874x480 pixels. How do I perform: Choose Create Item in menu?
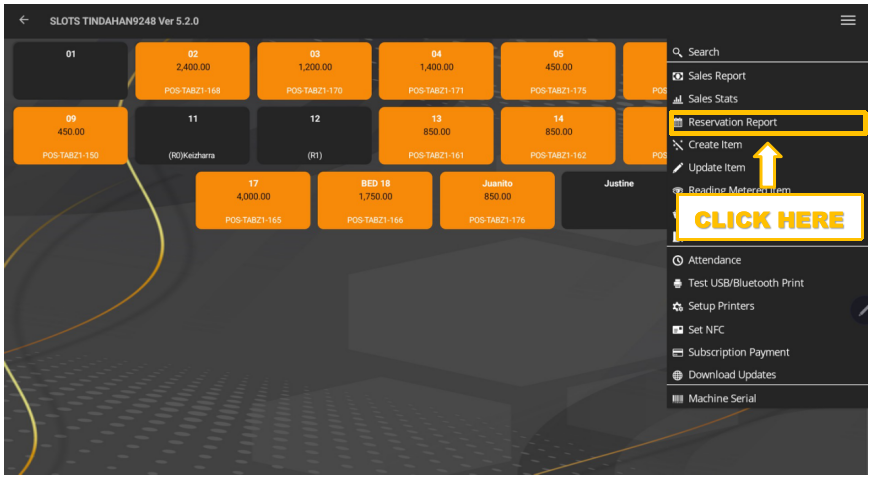(715, 145)
